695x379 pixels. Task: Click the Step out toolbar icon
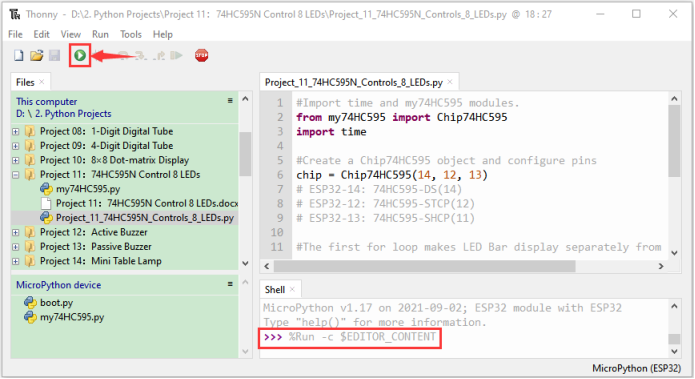coord(160,55)
